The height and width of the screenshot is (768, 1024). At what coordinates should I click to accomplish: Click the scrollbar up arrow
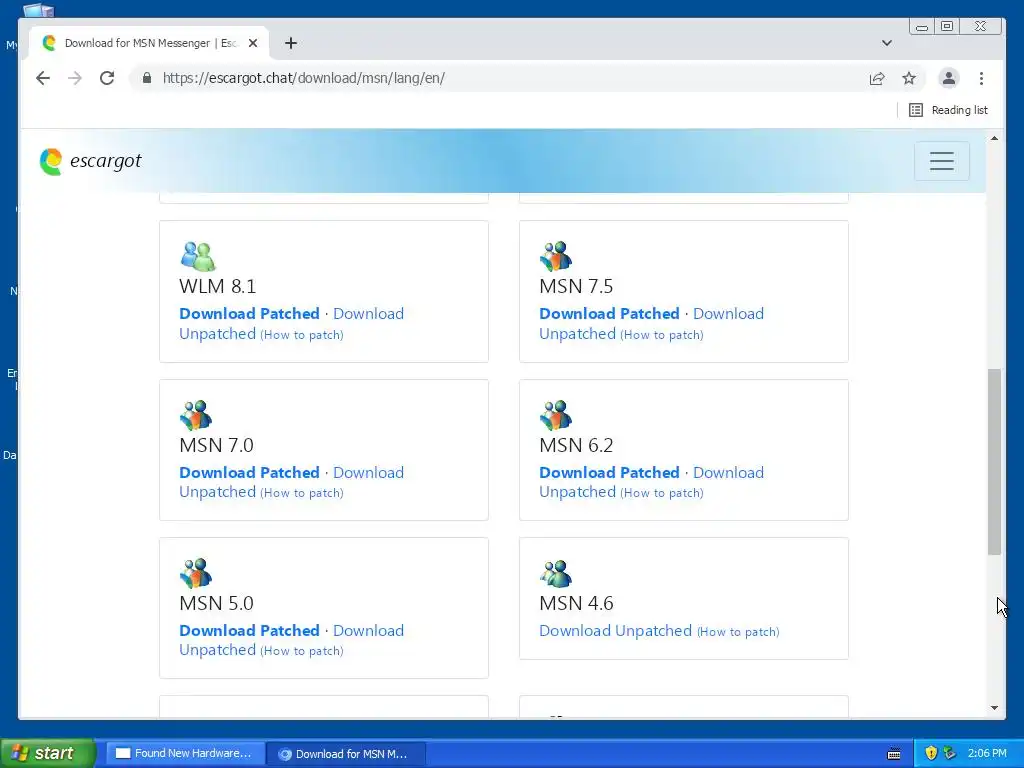click(994, 138)
